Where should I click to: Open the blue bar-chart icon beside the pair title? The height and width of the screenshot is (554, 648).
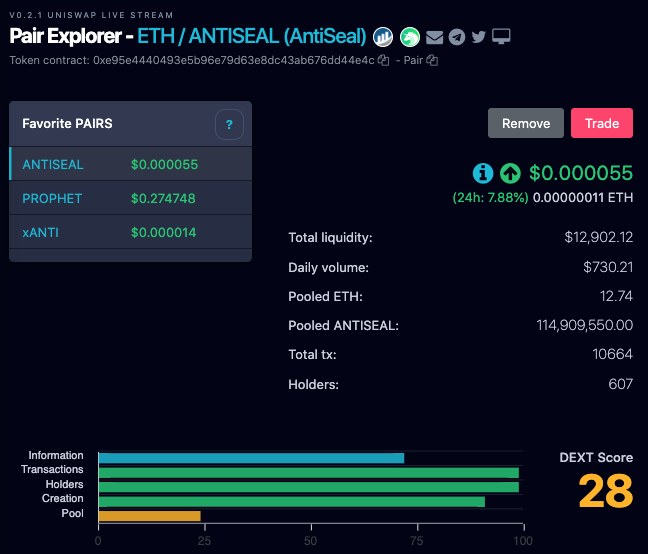tap(383, 37)
